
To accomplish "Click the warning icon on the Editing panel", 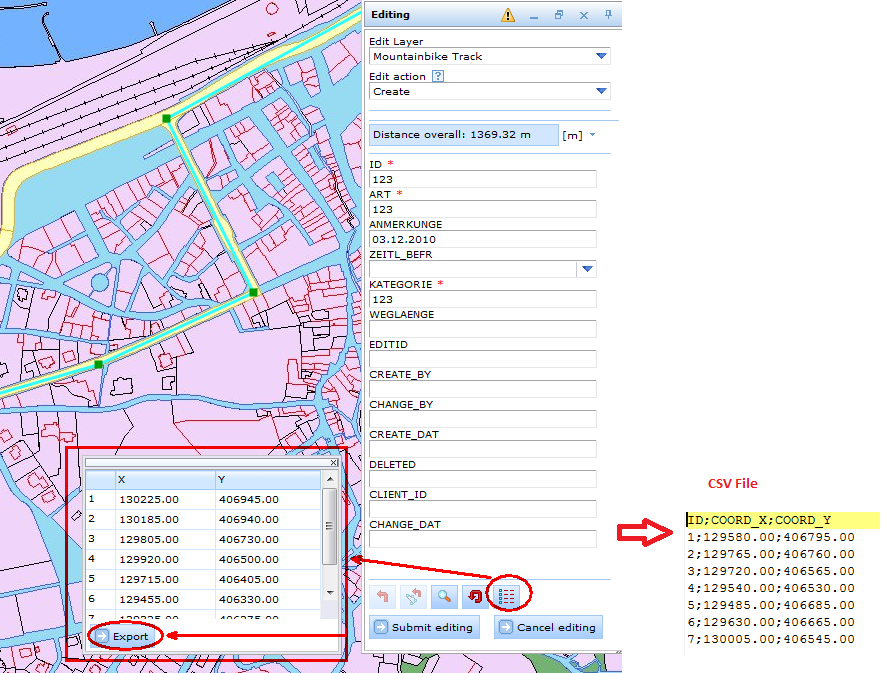I will (x=508, y=15).
